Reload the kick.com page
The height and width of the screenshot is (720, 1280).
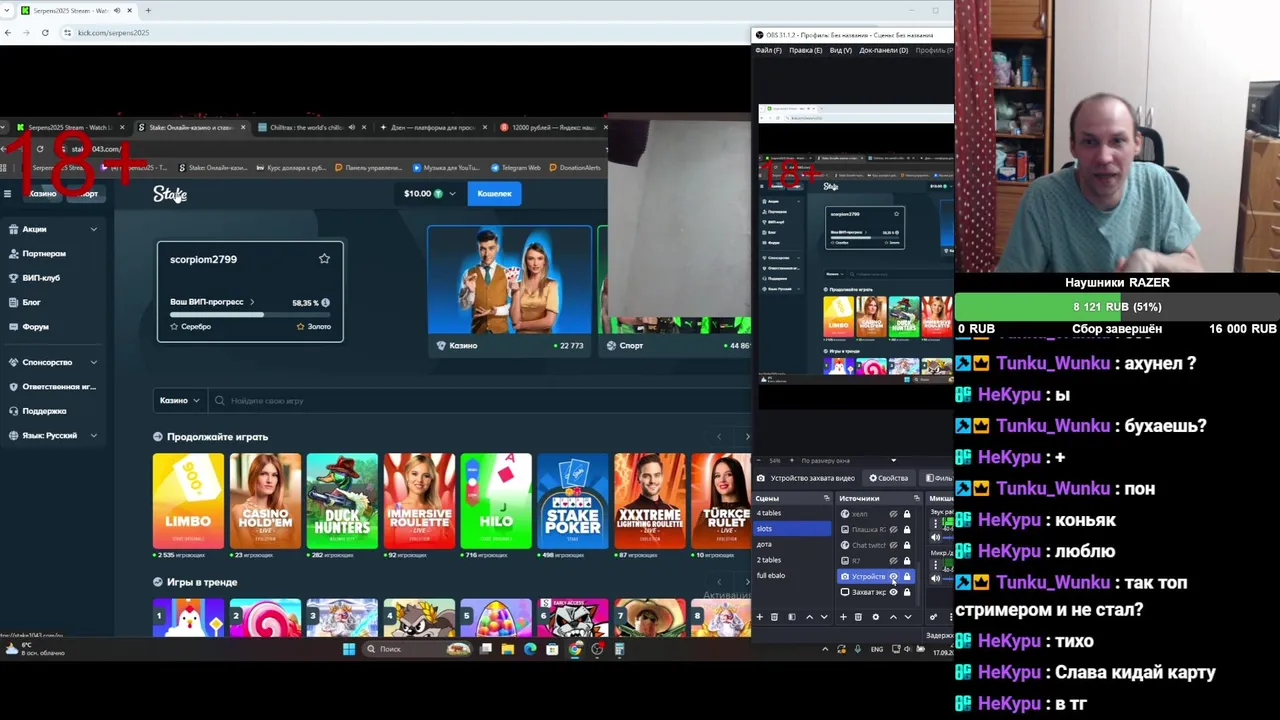pyautogui.click(x=45, y=32)
